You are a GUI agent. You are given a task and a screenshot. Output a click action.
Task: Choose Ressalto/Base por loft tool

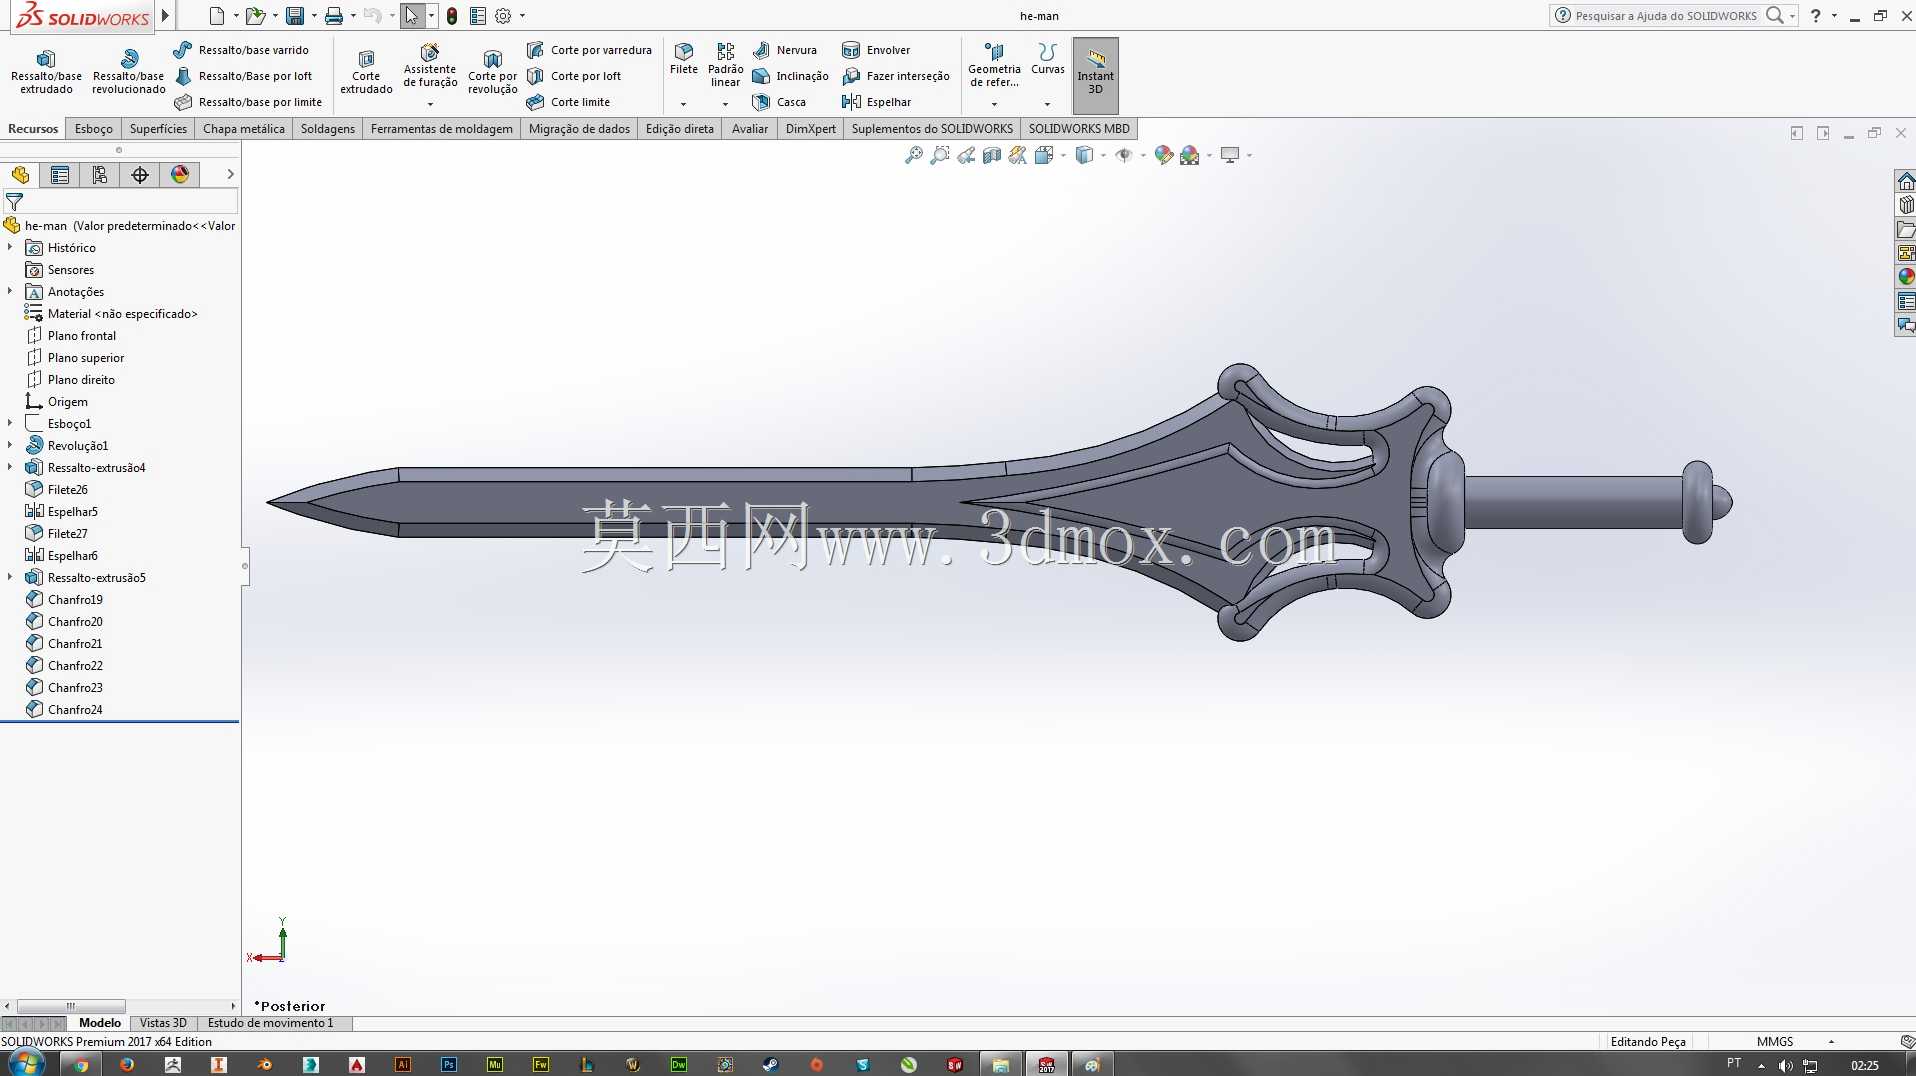coord(243,76)
